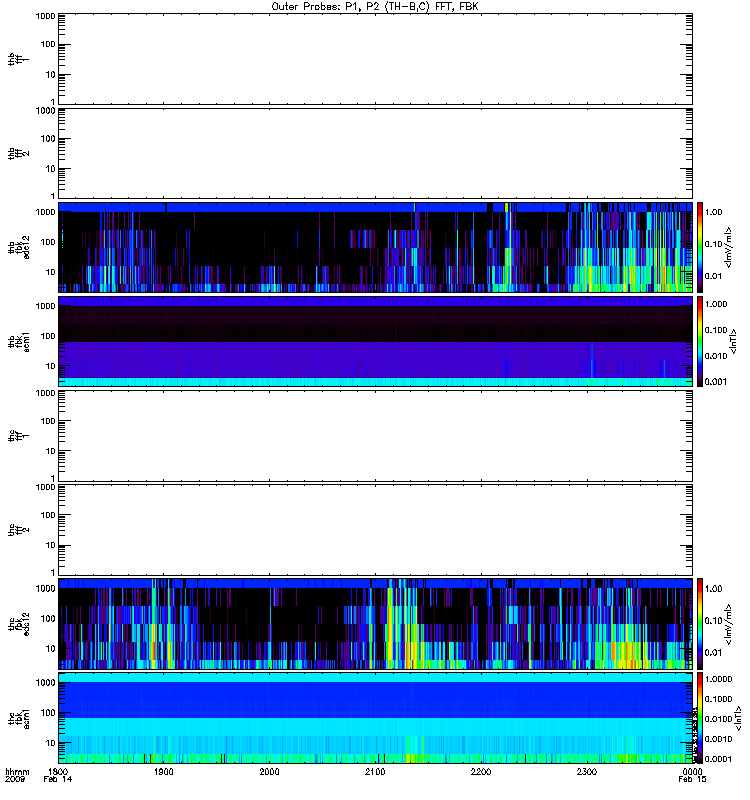Viewport: 750px width, 800px height.
Task: Click the <|mV/m|> unit label beside thc edc12
Action: 729,624
